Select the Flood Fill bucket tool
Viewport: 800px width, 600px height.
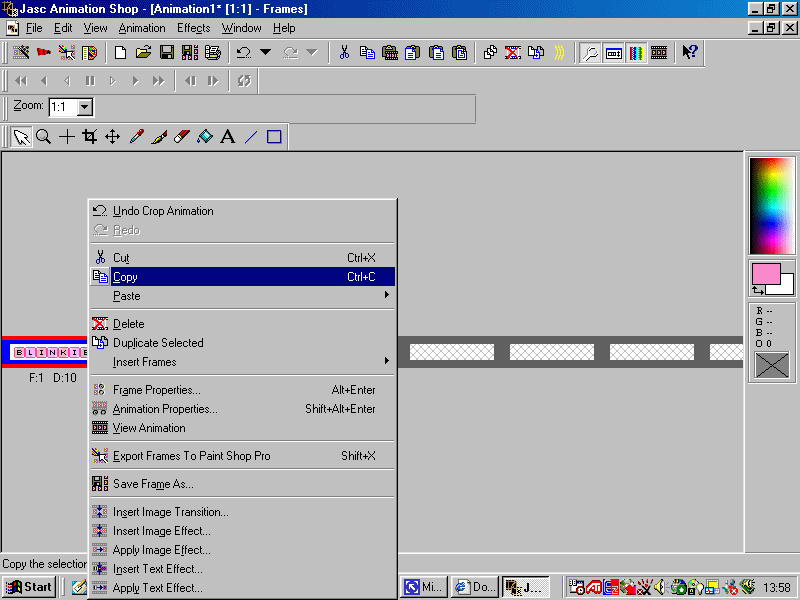[205, 137]
